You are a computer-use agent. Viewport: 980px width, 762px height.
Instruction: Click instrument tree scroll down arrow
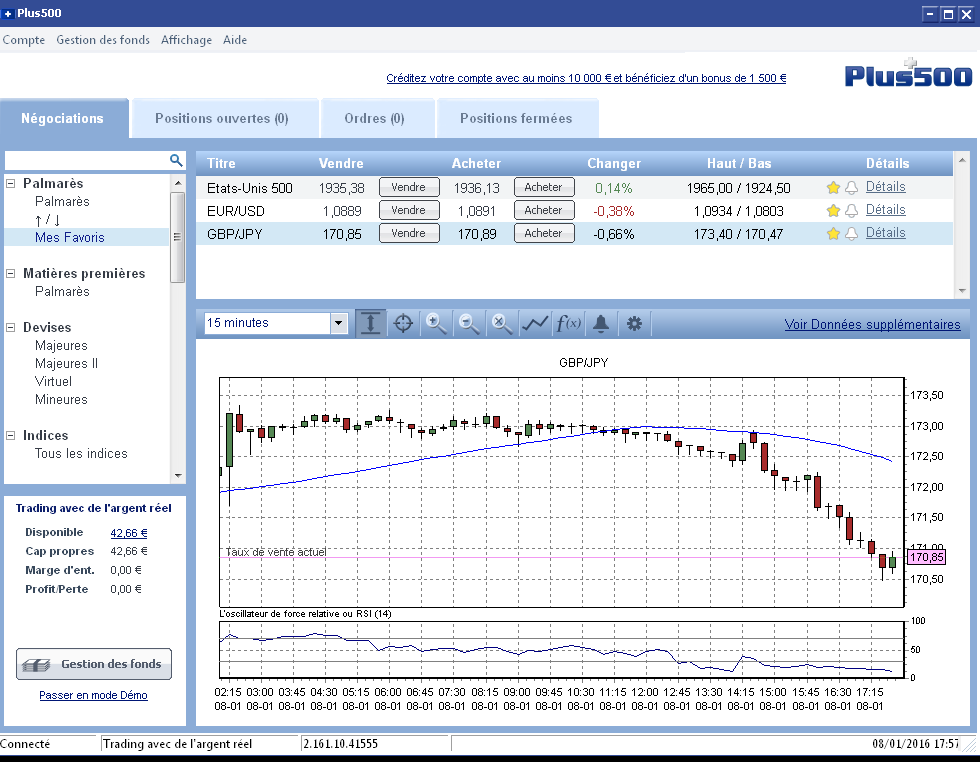coord(178,476)
